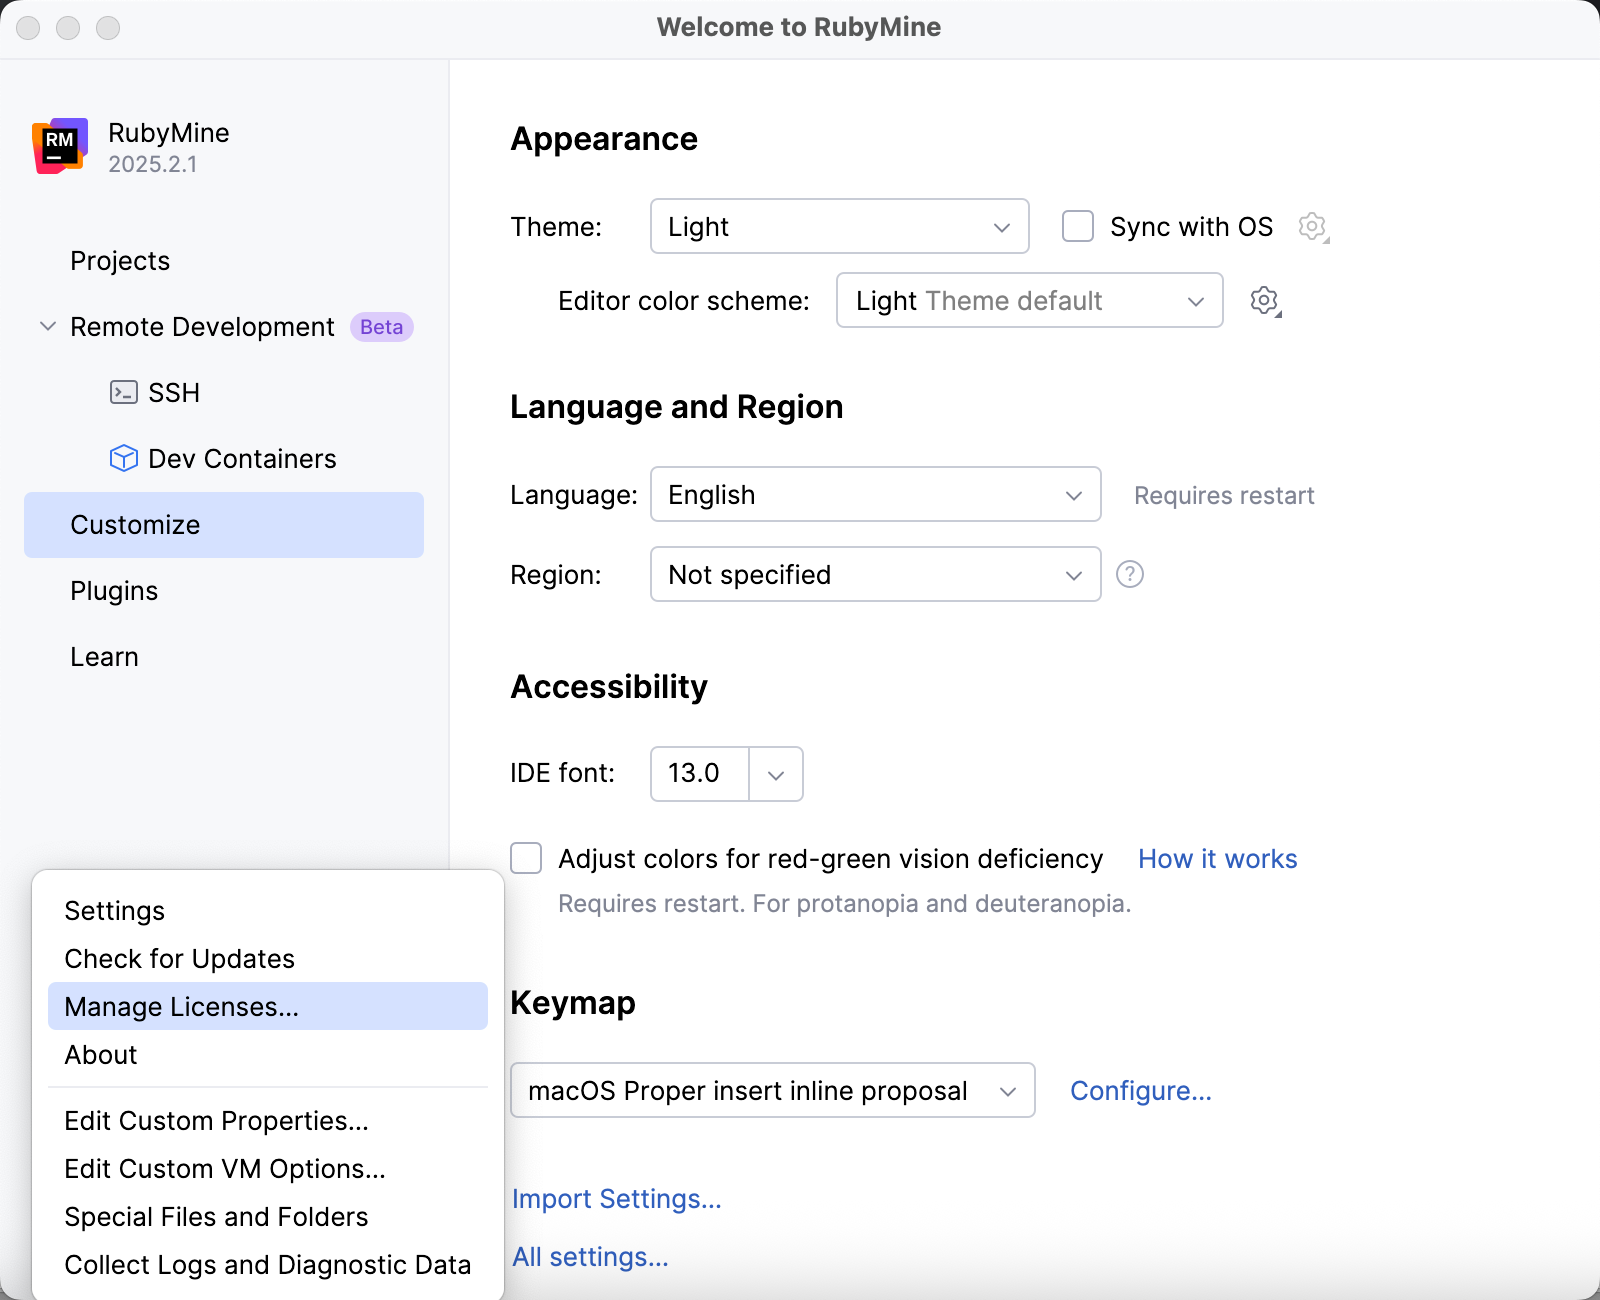1600x1300 pixels.
Task: Open the Keymap dropdown
Action: (773, 1090)
